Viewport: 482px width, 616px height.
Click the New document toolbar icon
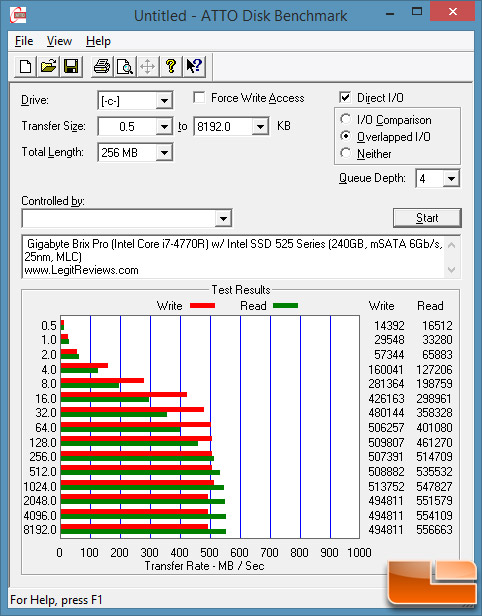[26, 66]
